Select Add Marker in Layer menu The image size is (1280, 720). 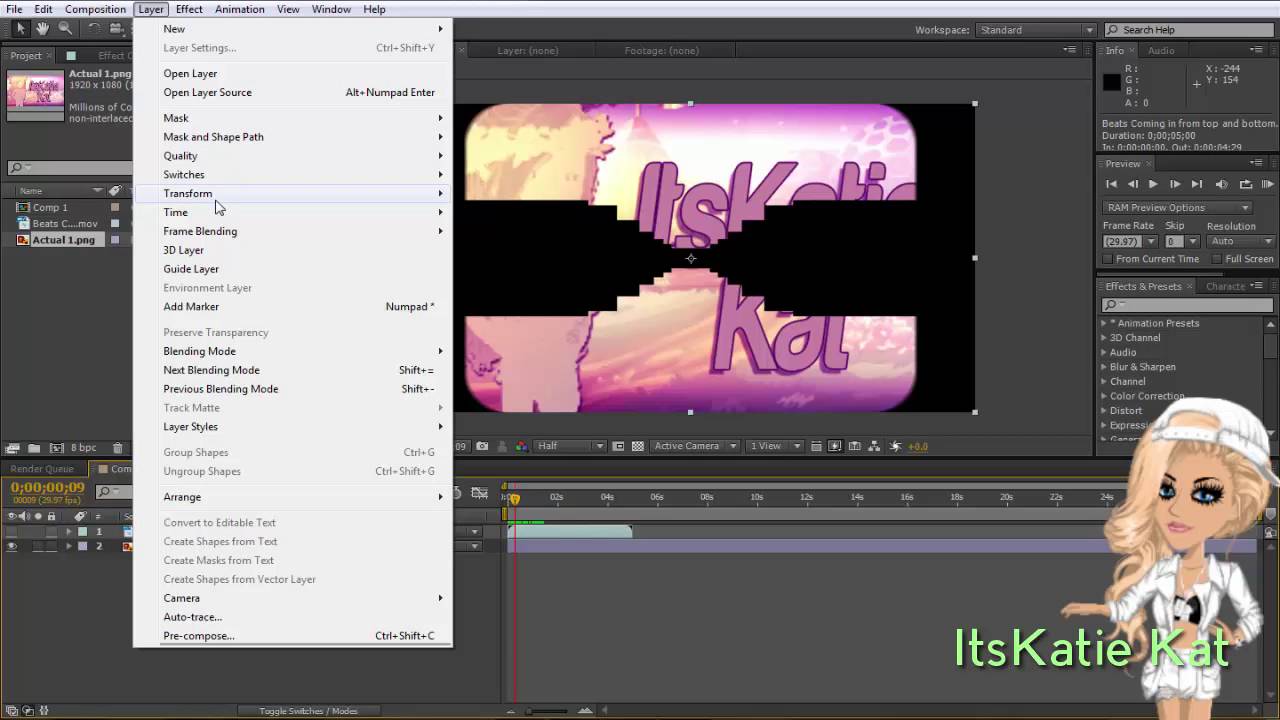[x=292, y=307]
